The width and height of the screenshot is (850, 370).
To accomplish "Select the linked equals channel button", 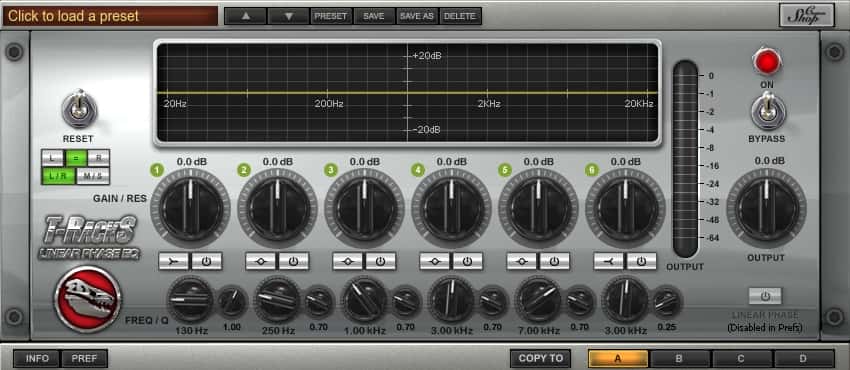I will coord(76,158).
